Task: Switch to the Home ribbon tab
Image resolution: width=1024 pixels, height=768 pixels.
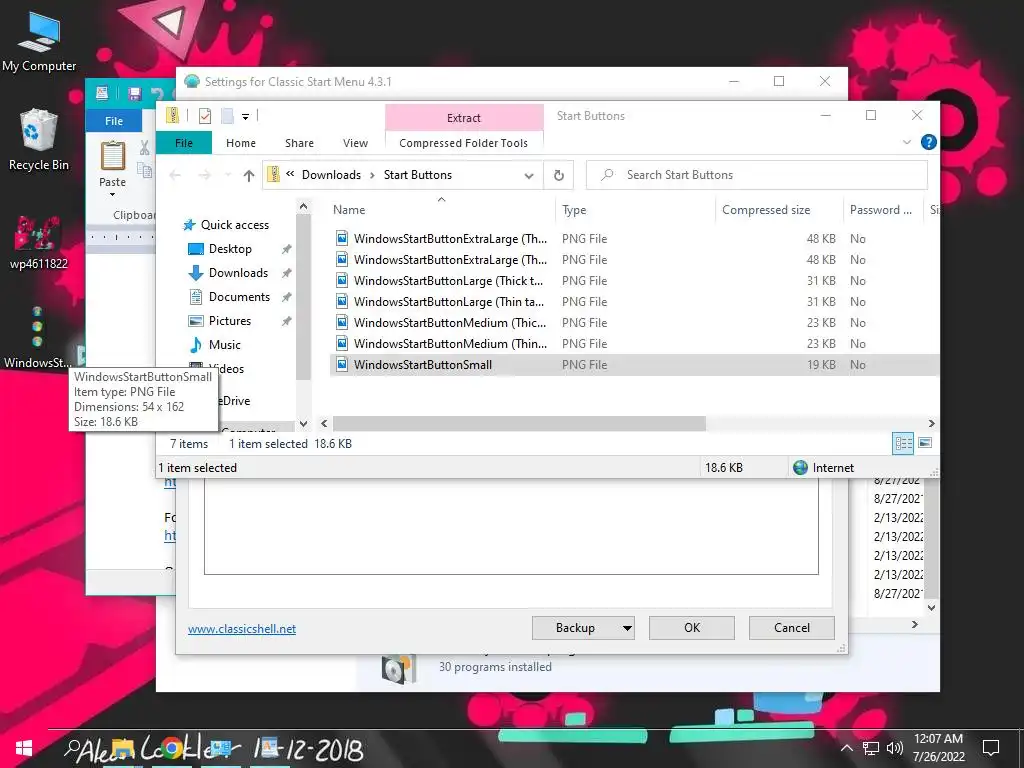Action: pos(241,142)
